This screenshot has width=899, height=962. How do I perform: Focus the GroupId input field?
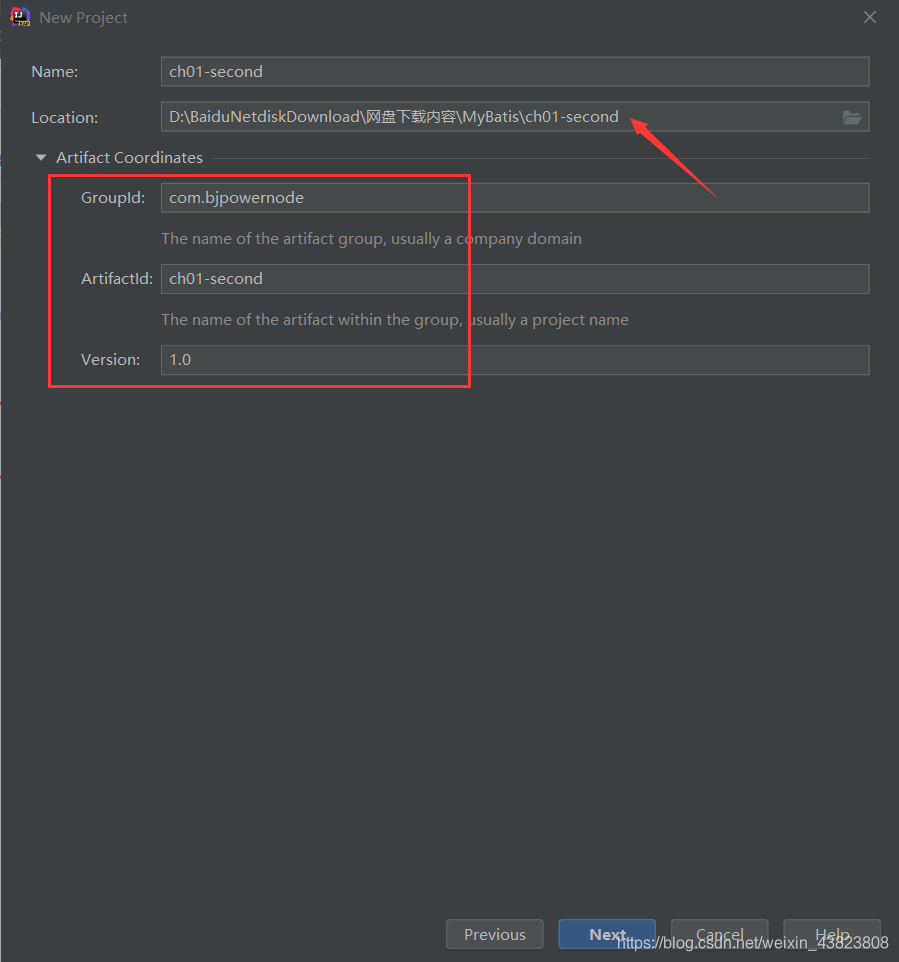click(514, 198)
